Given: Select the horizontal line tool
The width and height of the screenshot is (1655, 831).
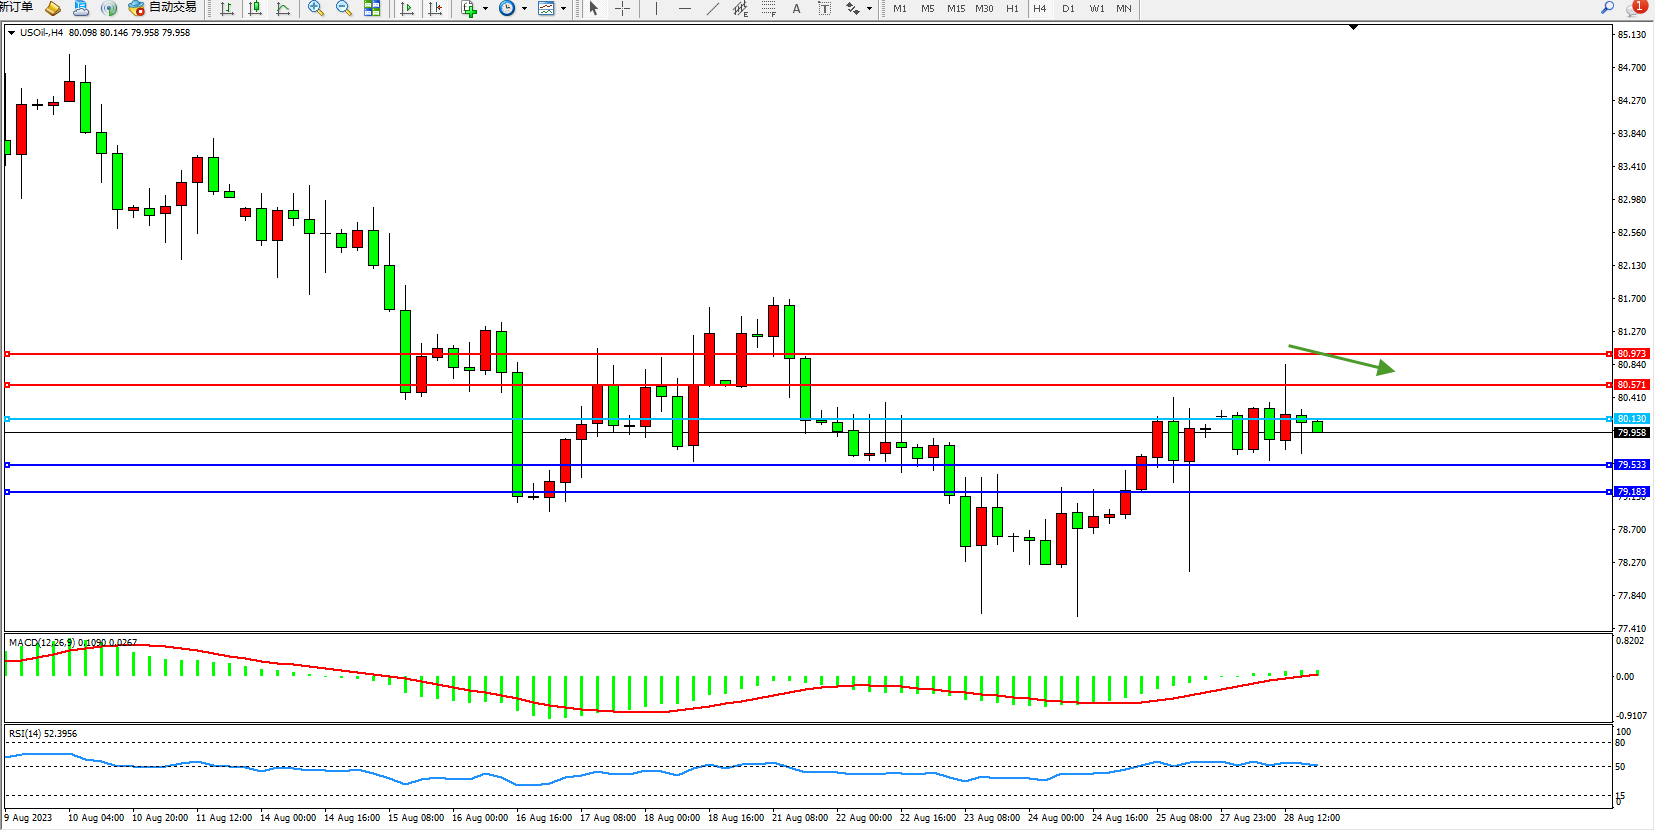Looking at the screenshot, I should point(684,9).
